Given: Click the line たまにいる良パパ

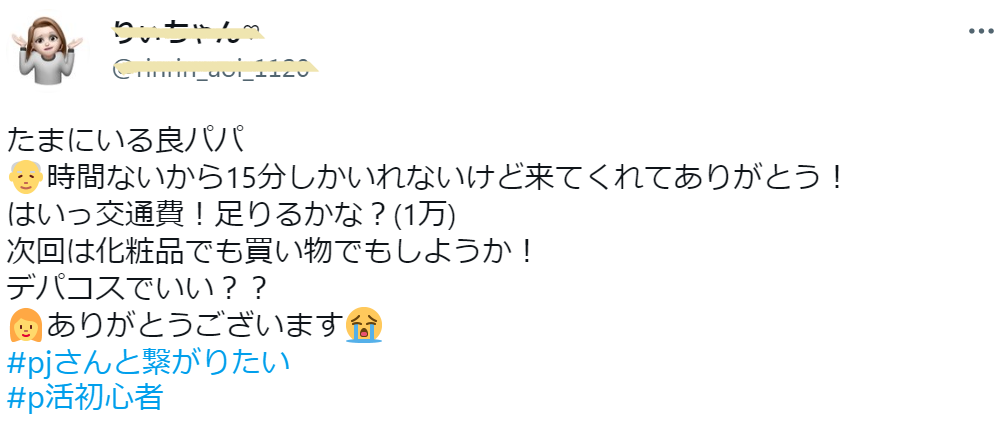Looking at the screenshot, I should [x=126, y=140].
